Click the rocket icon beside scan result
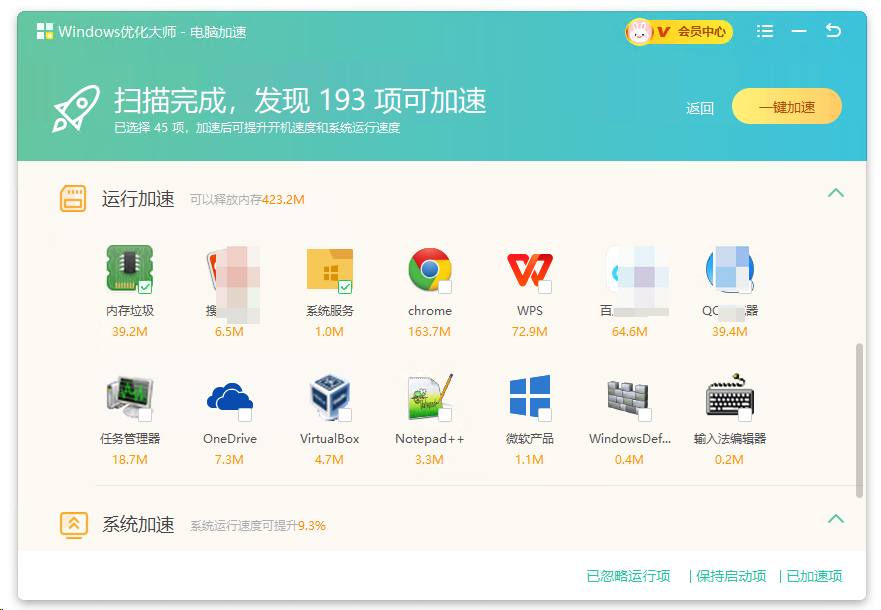The width and height of the screenshot is (881, 610). (x=76, y=108)
